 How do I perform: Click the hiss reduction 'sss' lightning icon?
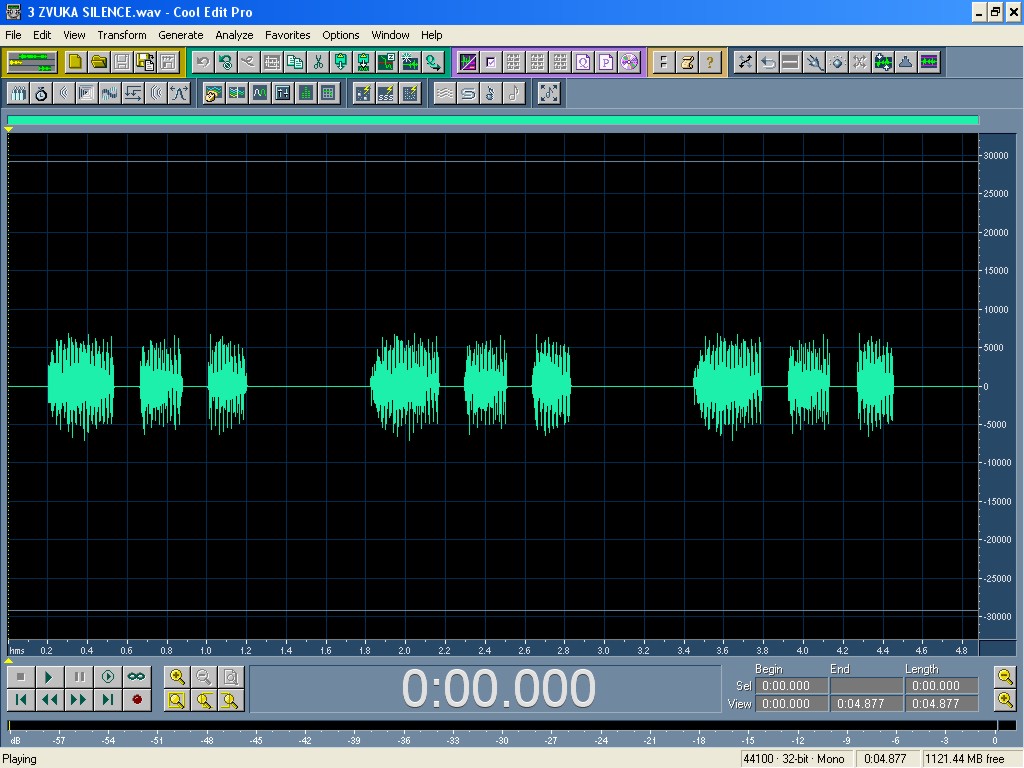pos(387,93)
